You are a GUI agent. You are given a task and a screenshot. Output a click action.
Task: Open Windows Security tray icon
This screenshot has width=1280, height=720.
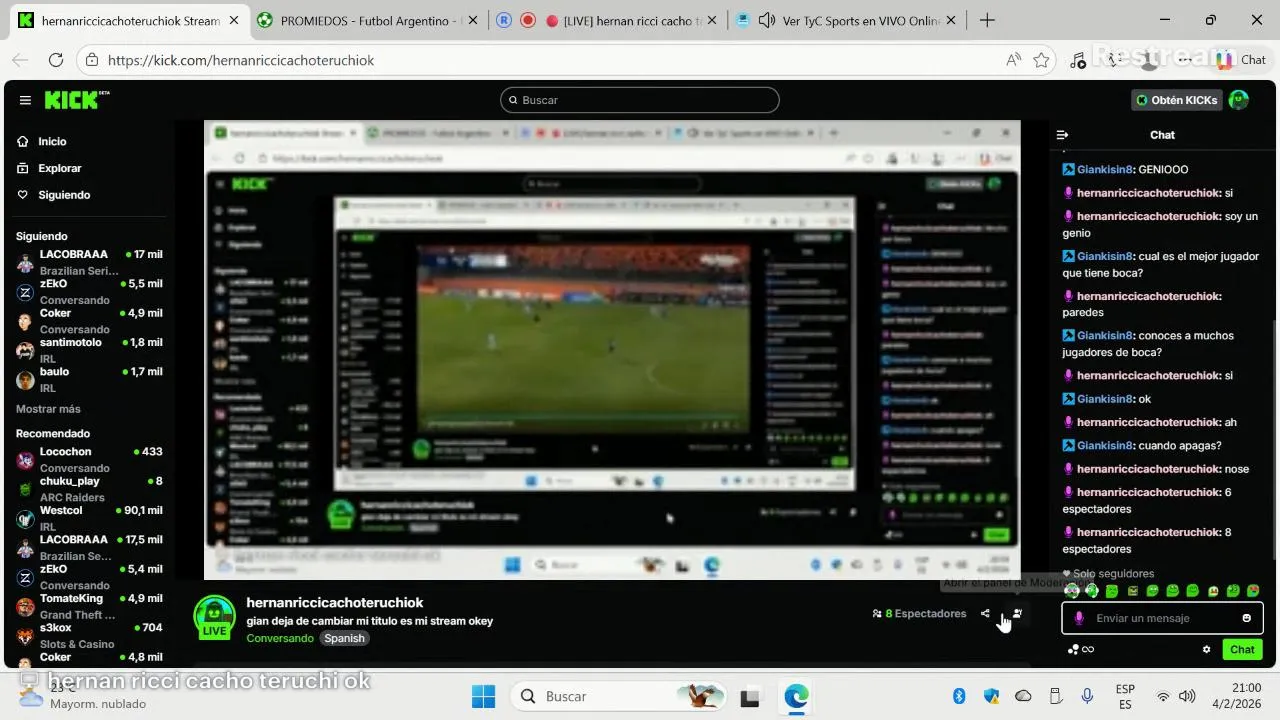991,696
